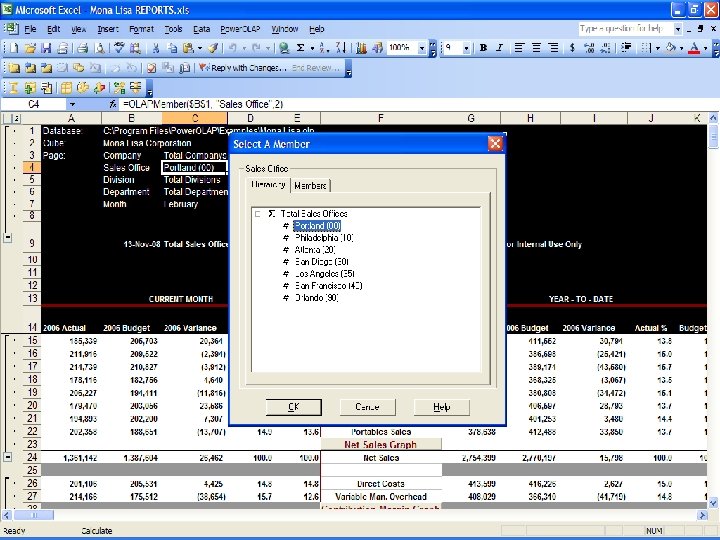Open the Tools menu

[173, 29]
